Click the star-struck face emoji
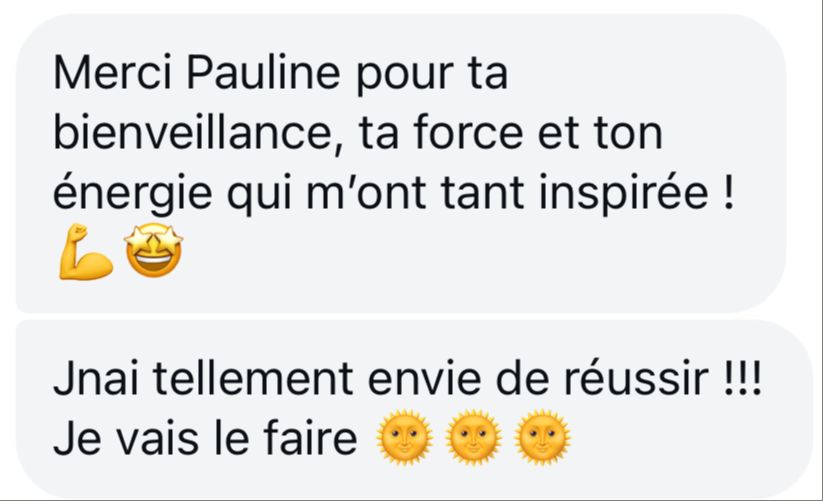The width and height of the screenshot is (823, 501). pos(153,250)
